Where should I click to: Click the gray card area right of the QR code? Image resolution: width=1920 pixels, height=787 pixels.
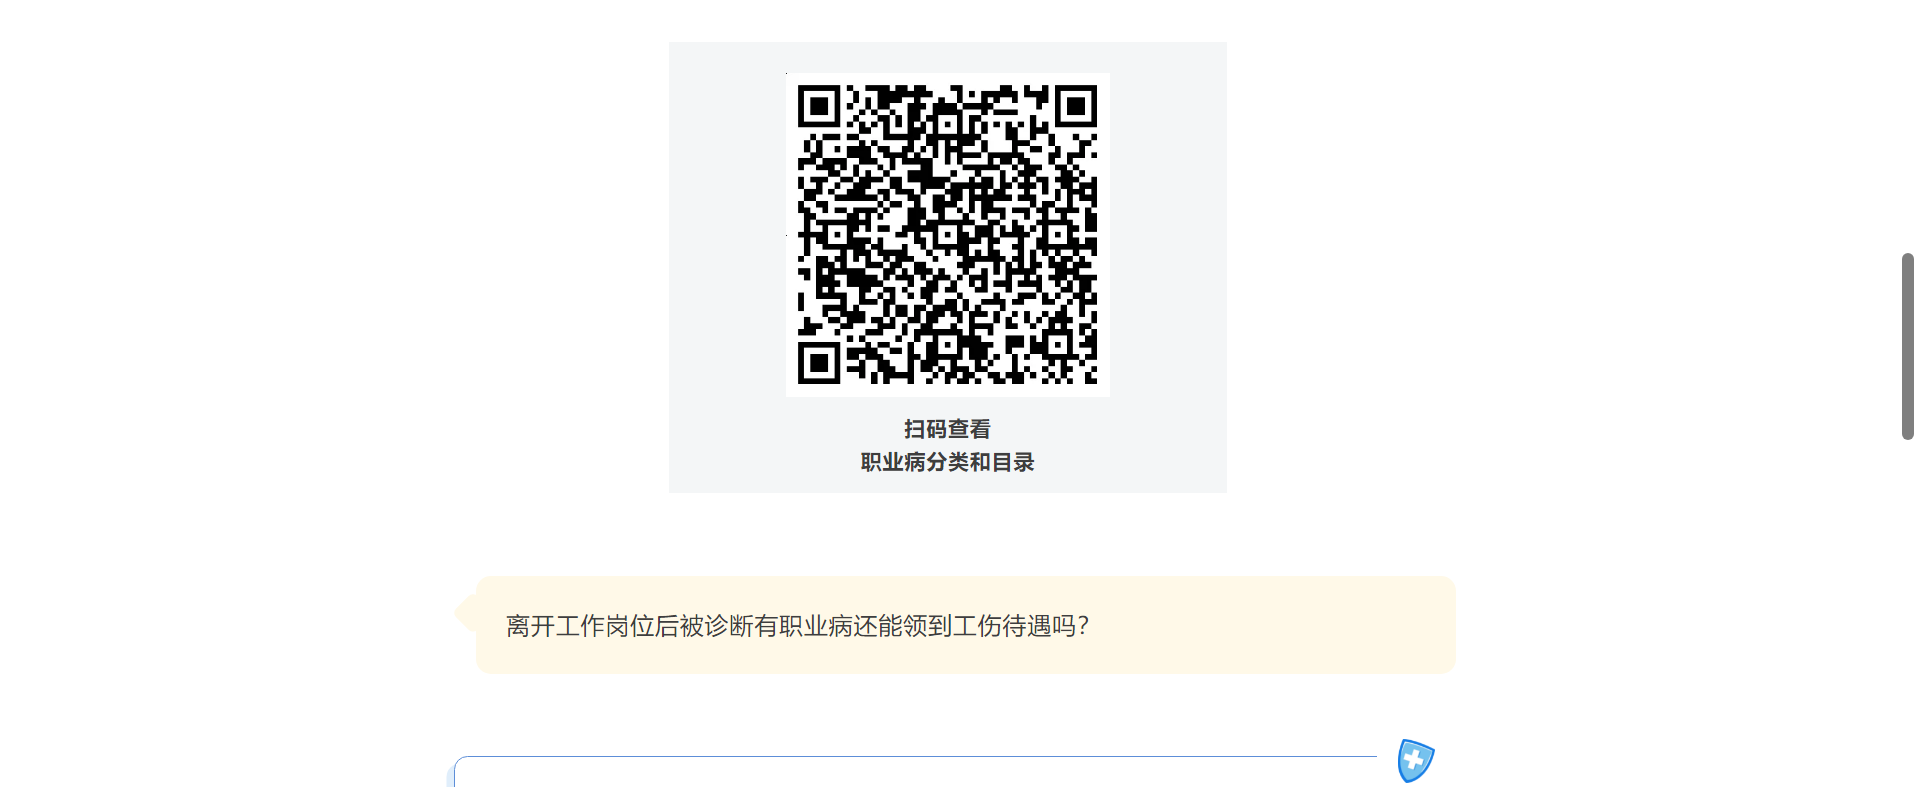point(1168,235)
